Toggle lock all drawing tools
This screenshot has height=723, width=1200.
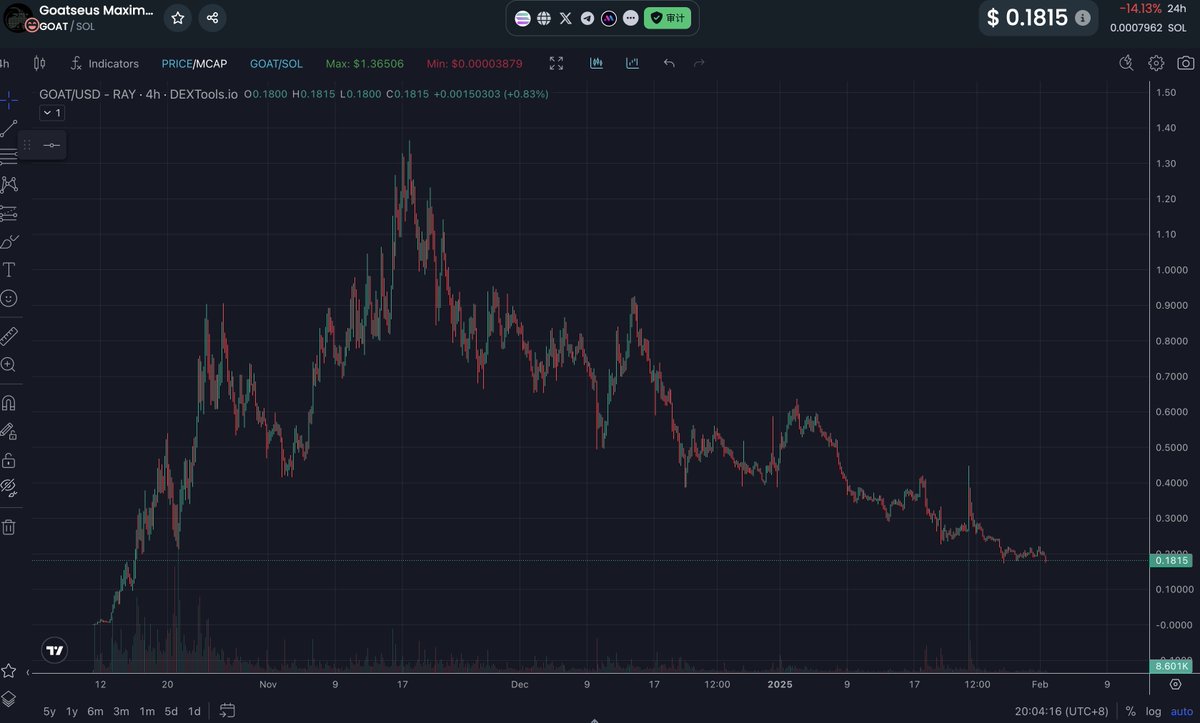9,460
